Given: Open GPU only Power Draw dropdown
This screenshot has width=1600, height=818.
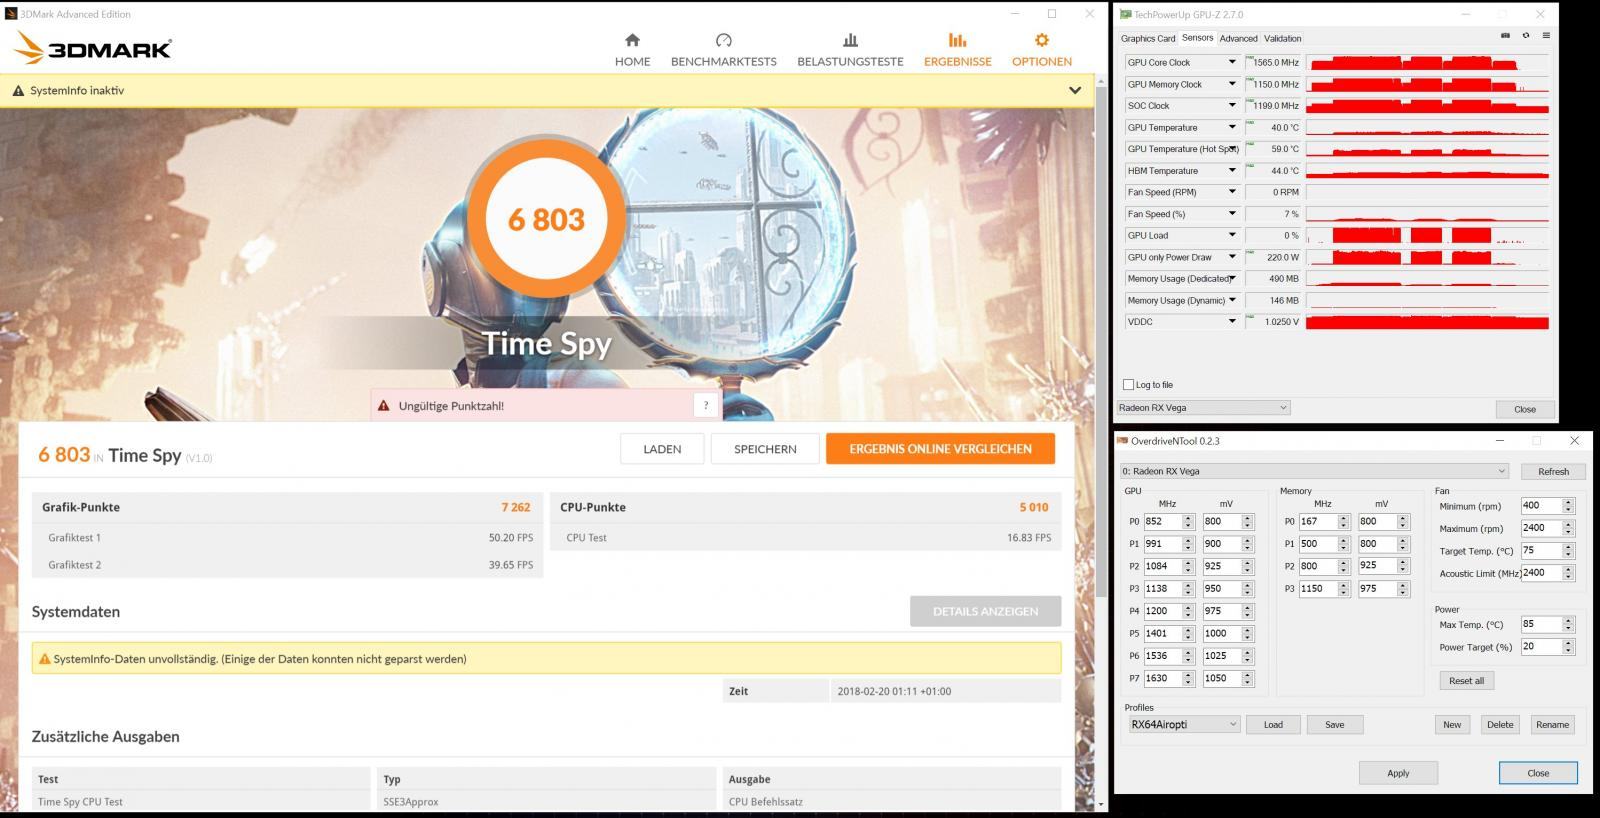Looking at the screenshot, I should pos(1232,257).
